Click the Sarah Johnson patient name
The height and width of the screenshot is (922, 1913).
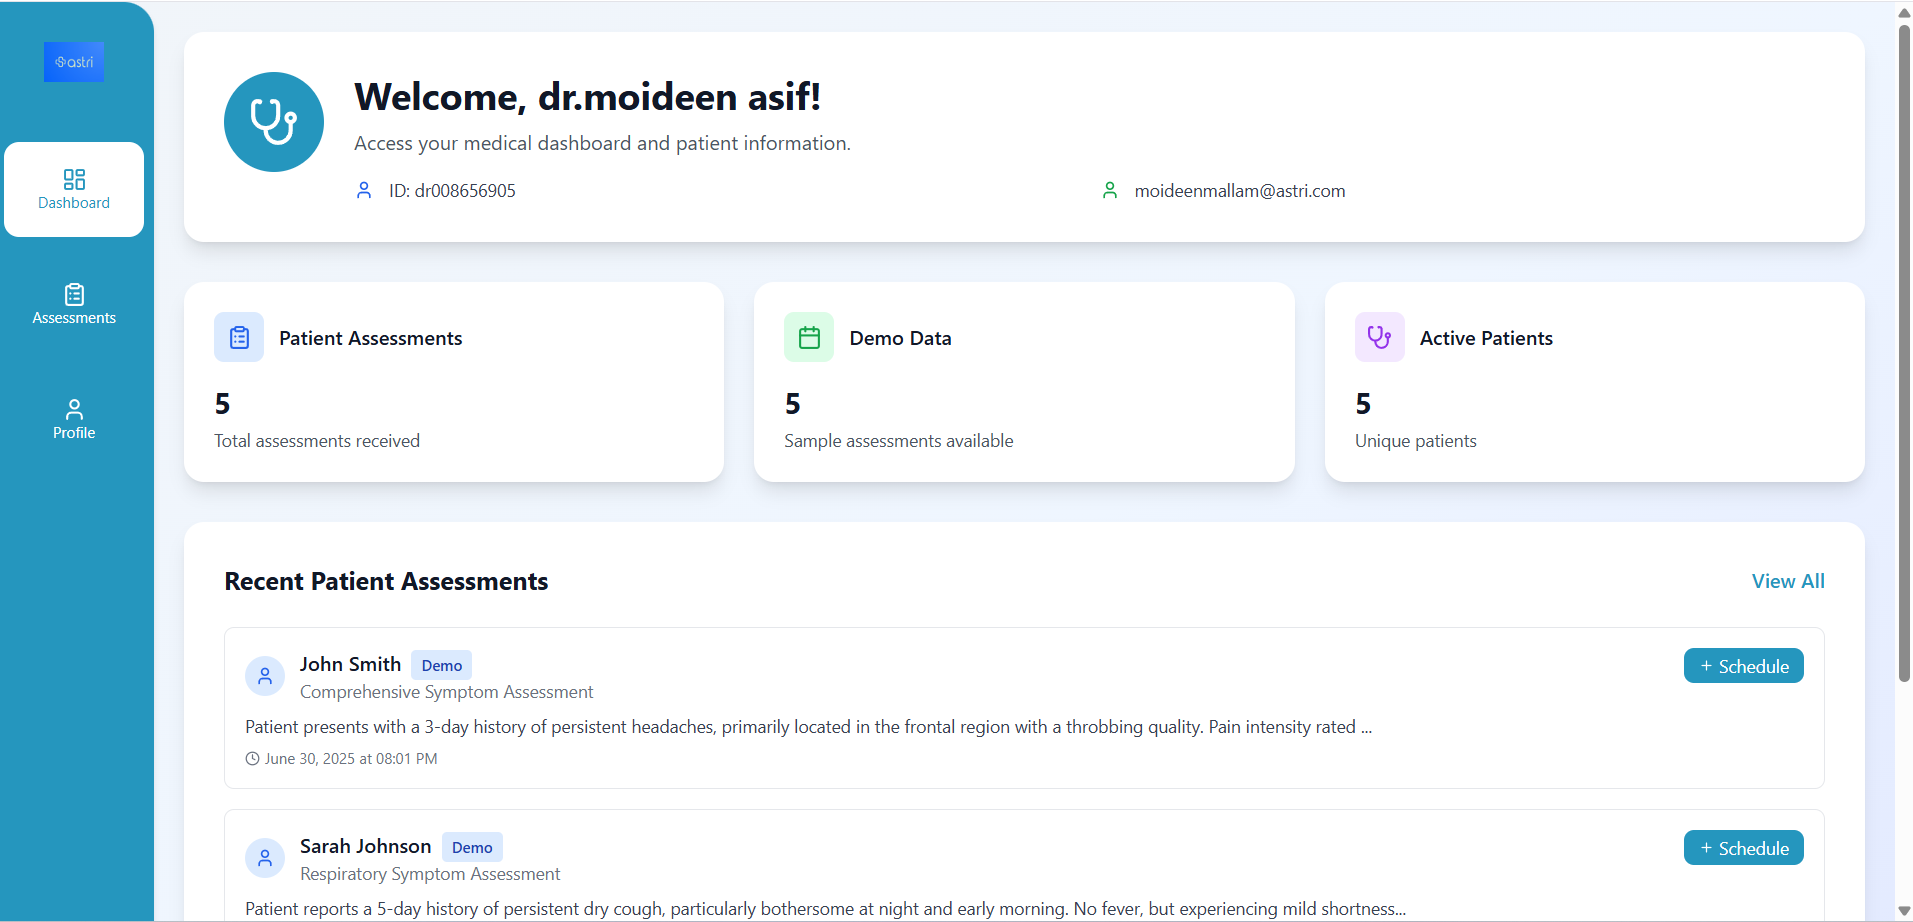(366, 846)
